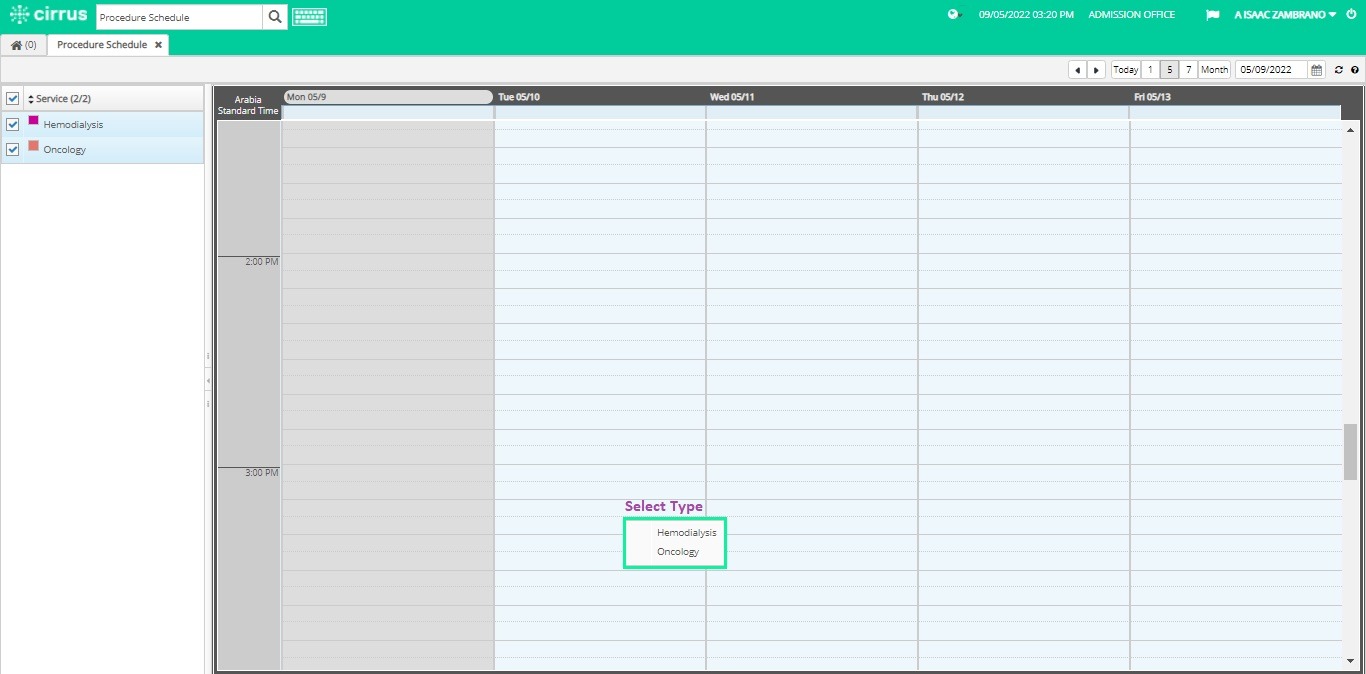Click the flag icon near the username
Screen dimensions: 1366x674
click(x=1211, y=14)
